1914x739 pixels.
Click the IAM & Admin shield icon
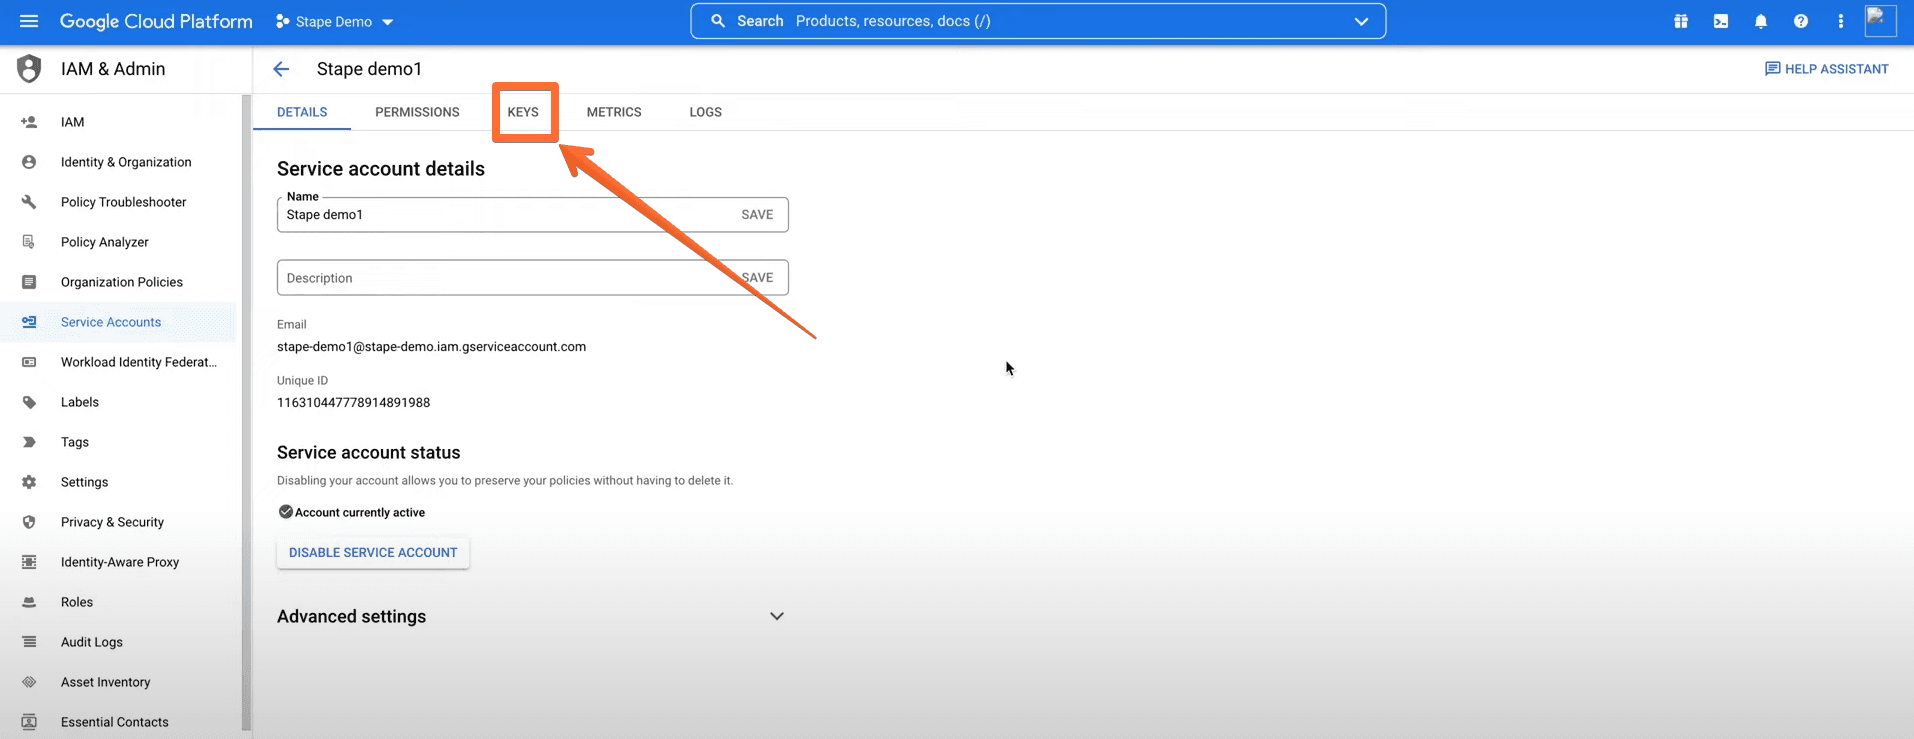(29, 68)
